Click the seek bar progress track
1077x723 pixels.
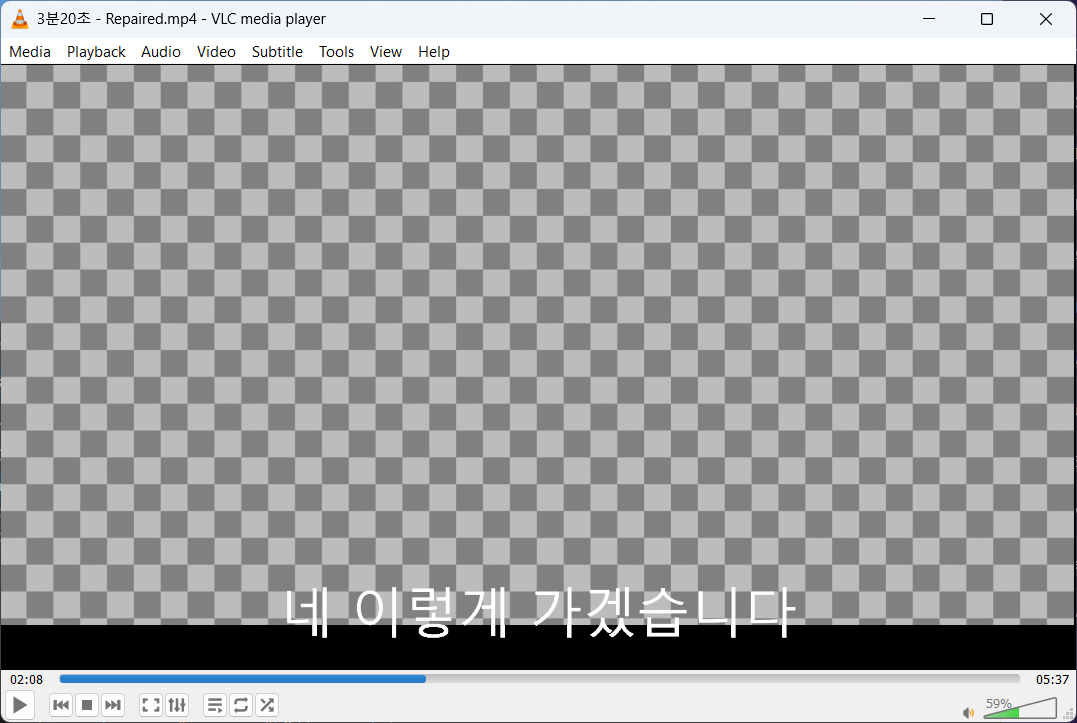tap(540, 679)
